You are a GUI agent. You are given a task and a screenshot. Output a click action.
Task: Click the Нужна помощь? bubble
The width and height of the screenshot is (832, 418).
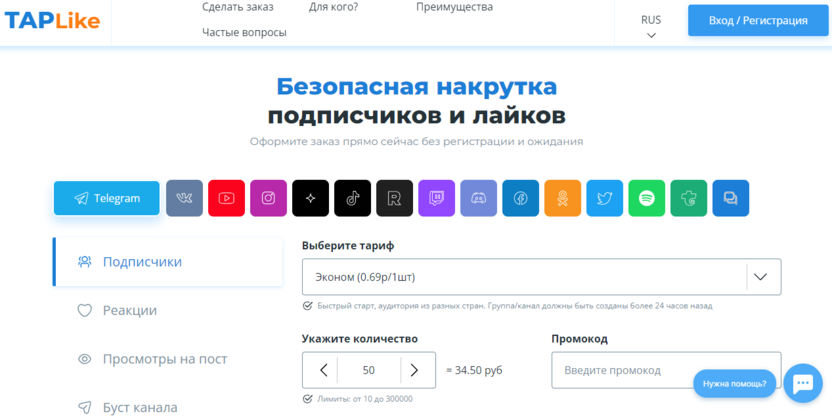[x=734, y=384]
